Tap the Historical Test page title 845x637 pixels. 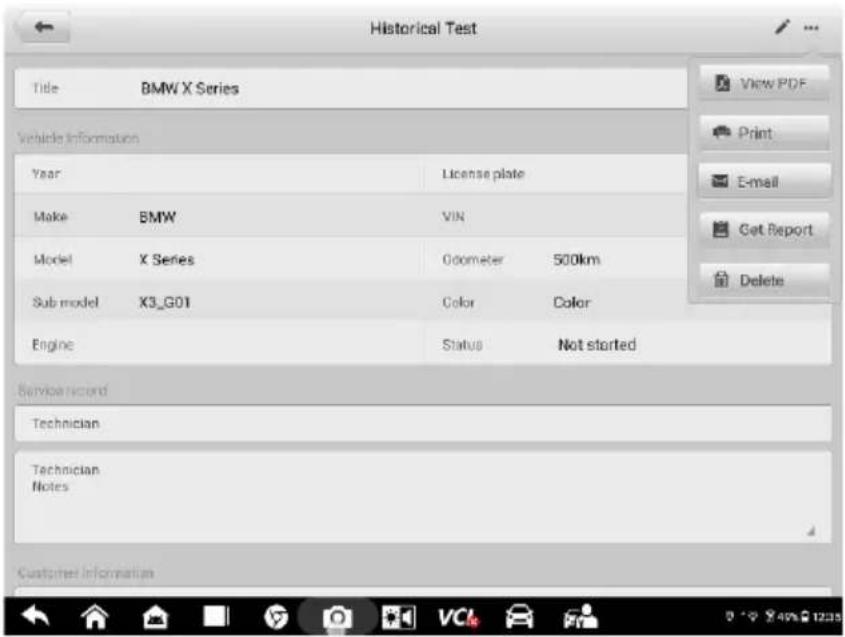(x=423, y=28)
